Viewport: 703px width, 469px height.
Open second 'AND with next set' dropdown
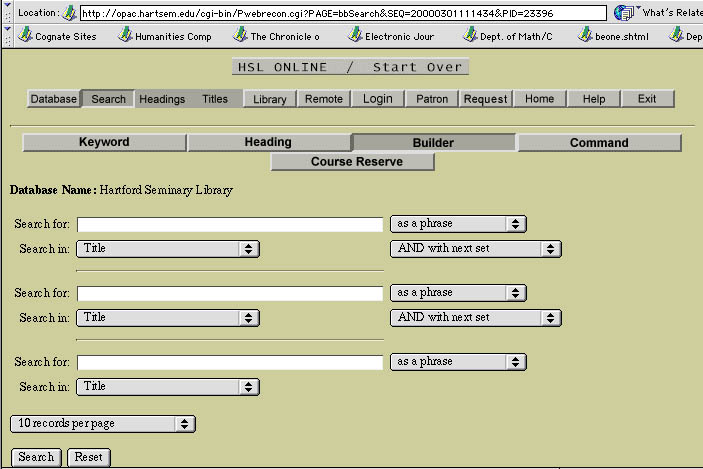coord(476,318)
